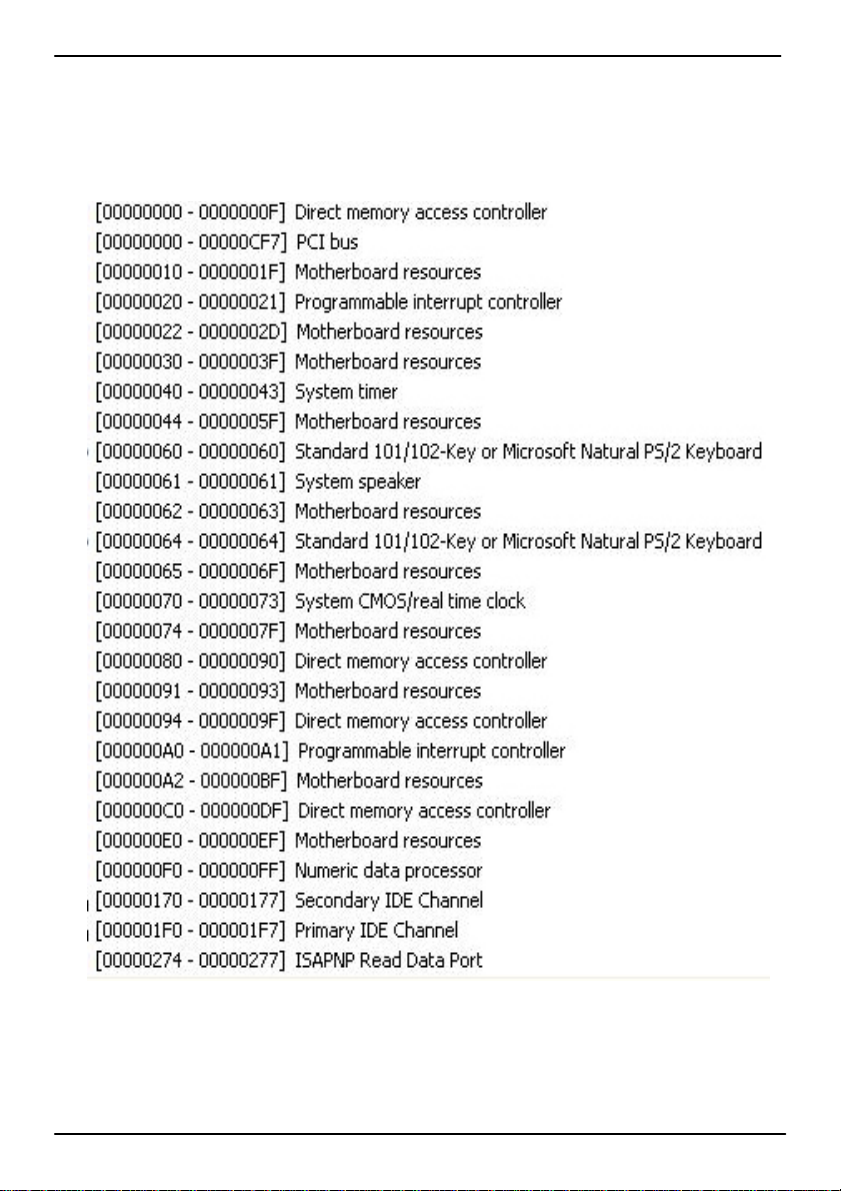
Task: Select Motherboard resources at 000000E0 - 000000EF
Action: (x=288, y=841)
